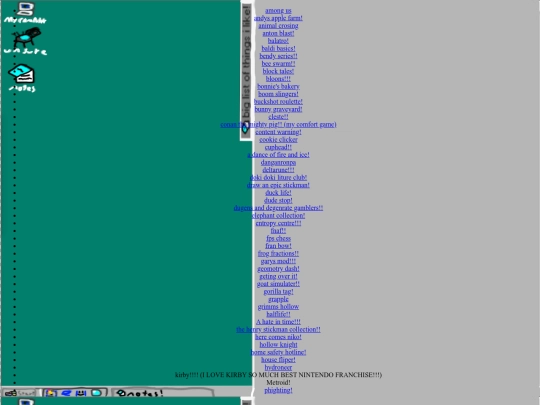Click the cyan diamond icon on vertical banner

click(245, 128)
